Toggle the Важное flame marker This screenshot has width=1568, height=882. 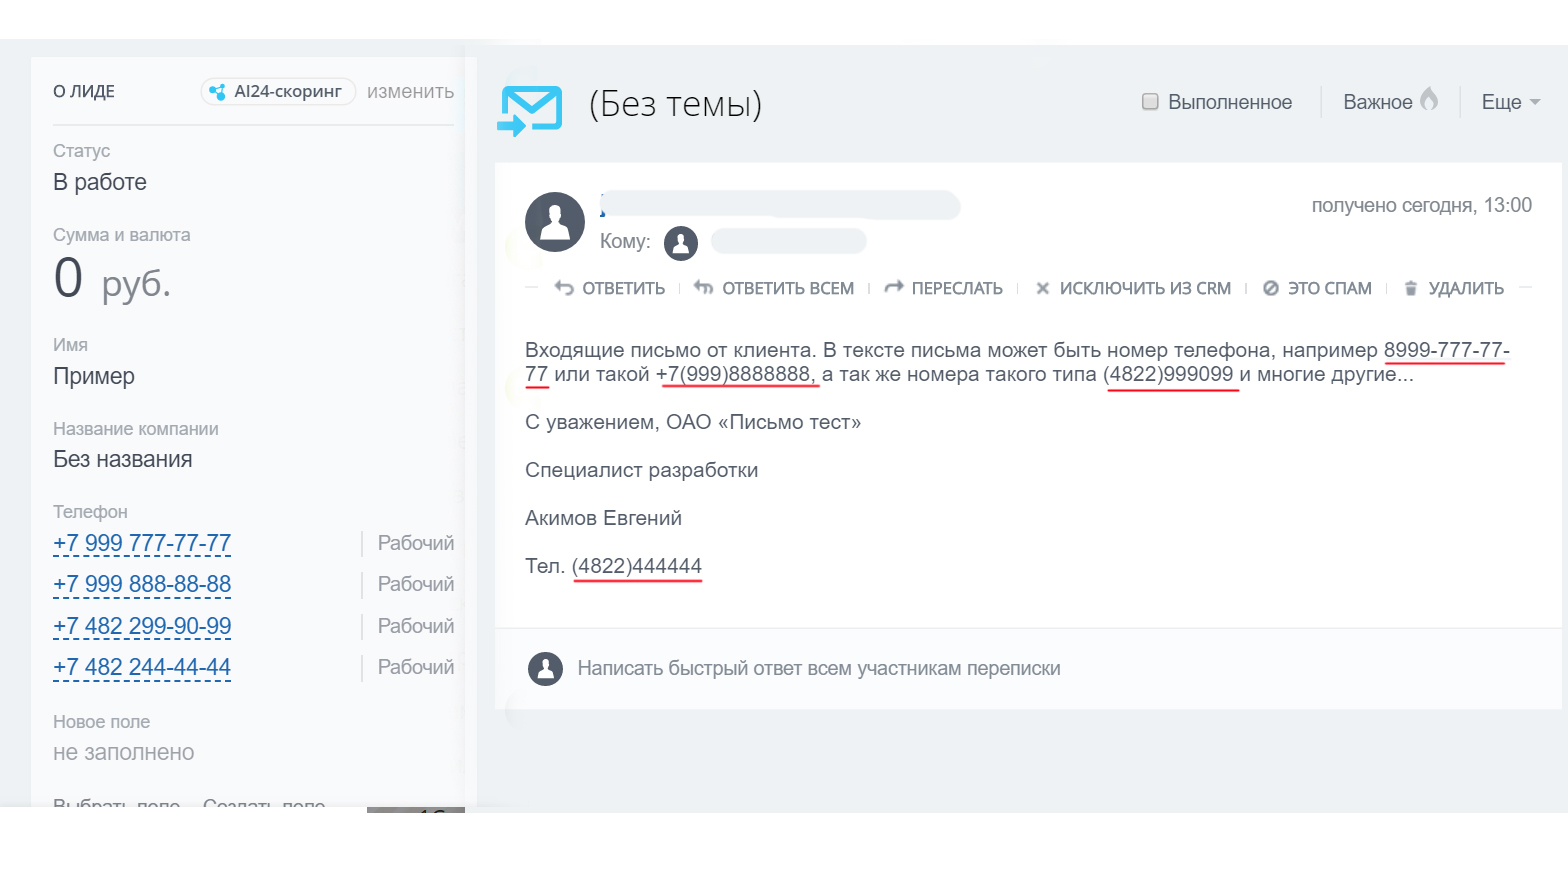pyautogui.click(x=1429, y=100)
